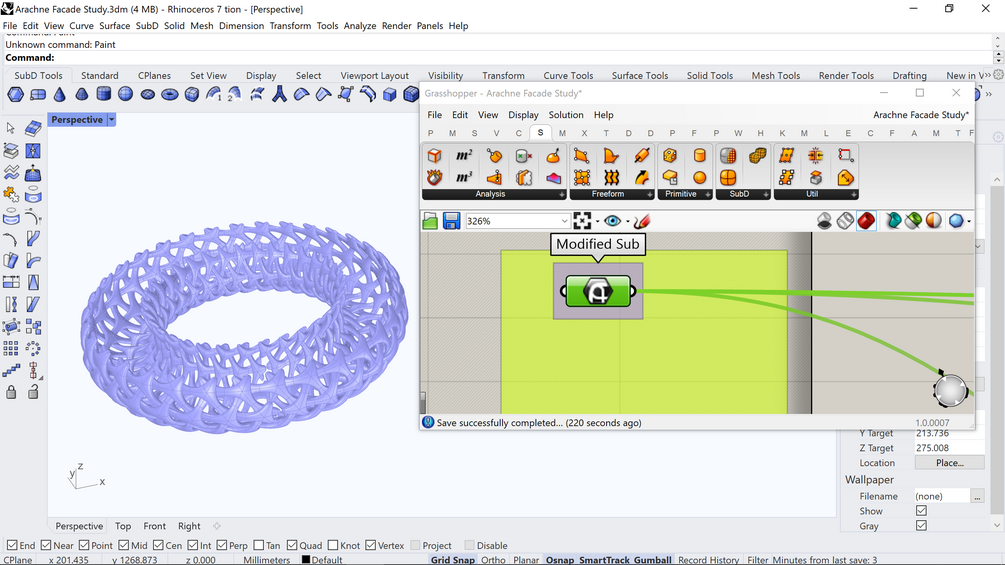The height and width of the screenshot is (565, 1005).
Task: Click into the Rhino Command input line
Action: pyautogui.click(x=500, y=58)
